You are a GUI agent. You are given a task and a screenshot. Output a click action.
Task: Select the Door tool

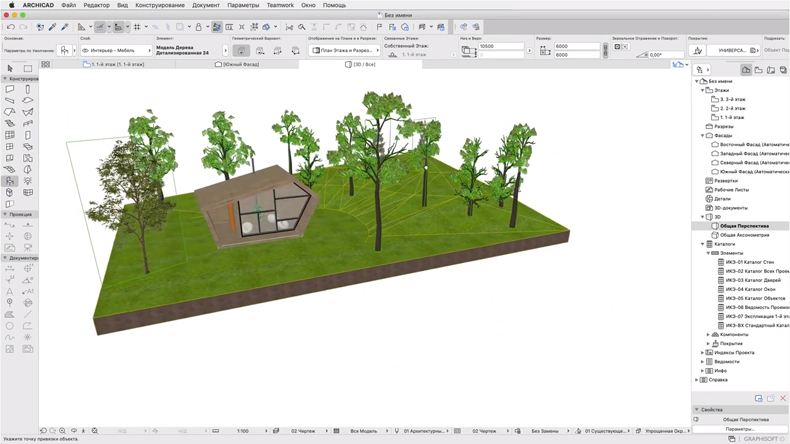(x=28, y=135)
